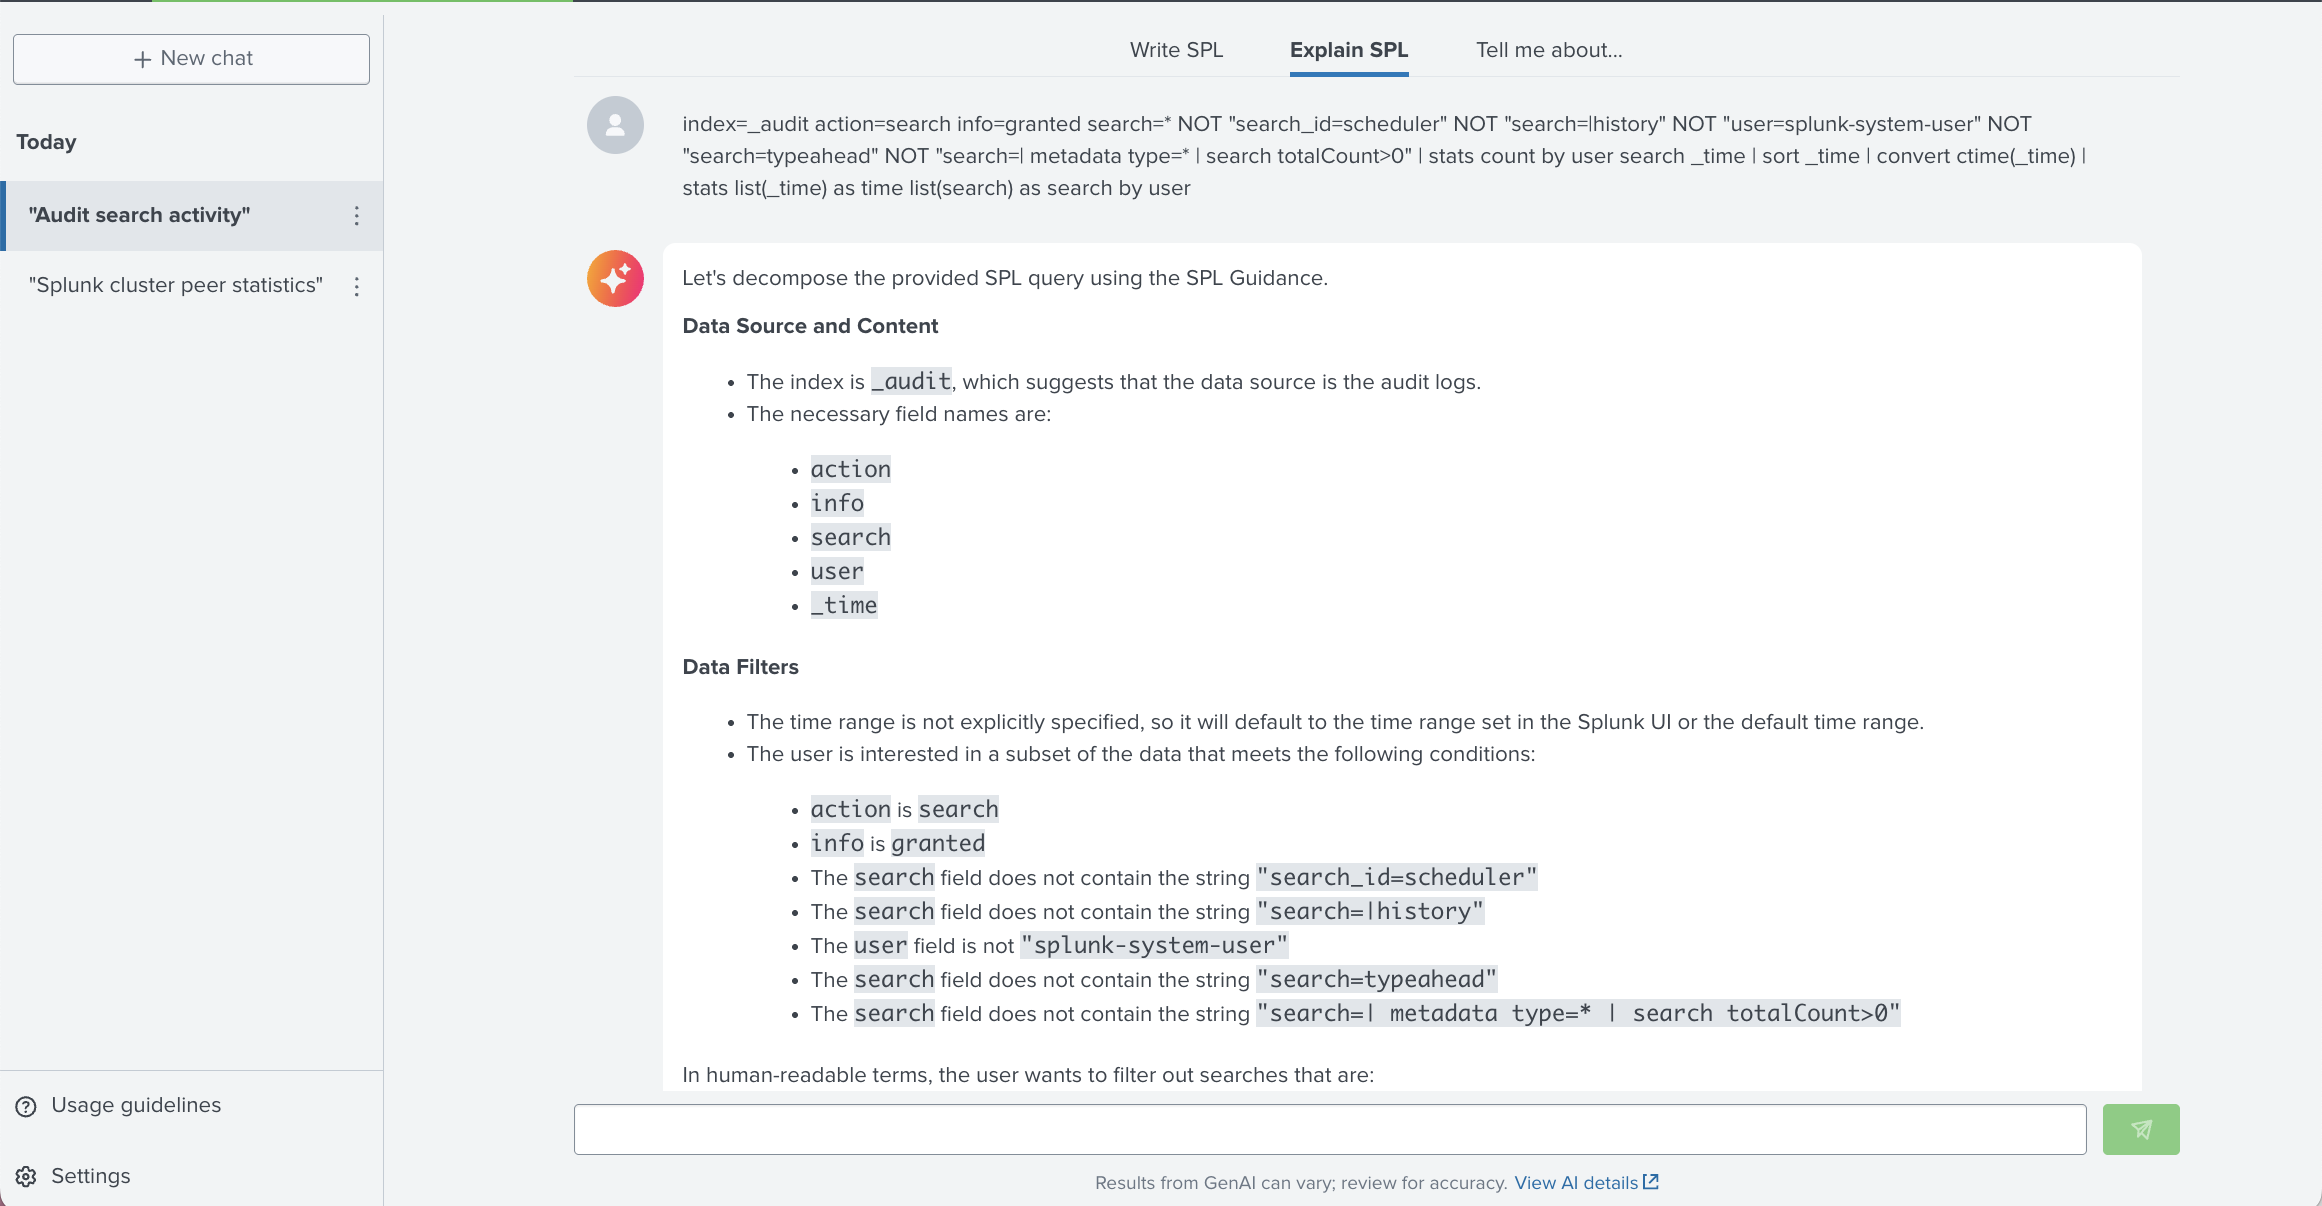2322x1206 pixels.
Task: Click the Settings gear icon
Action: 26,1177
